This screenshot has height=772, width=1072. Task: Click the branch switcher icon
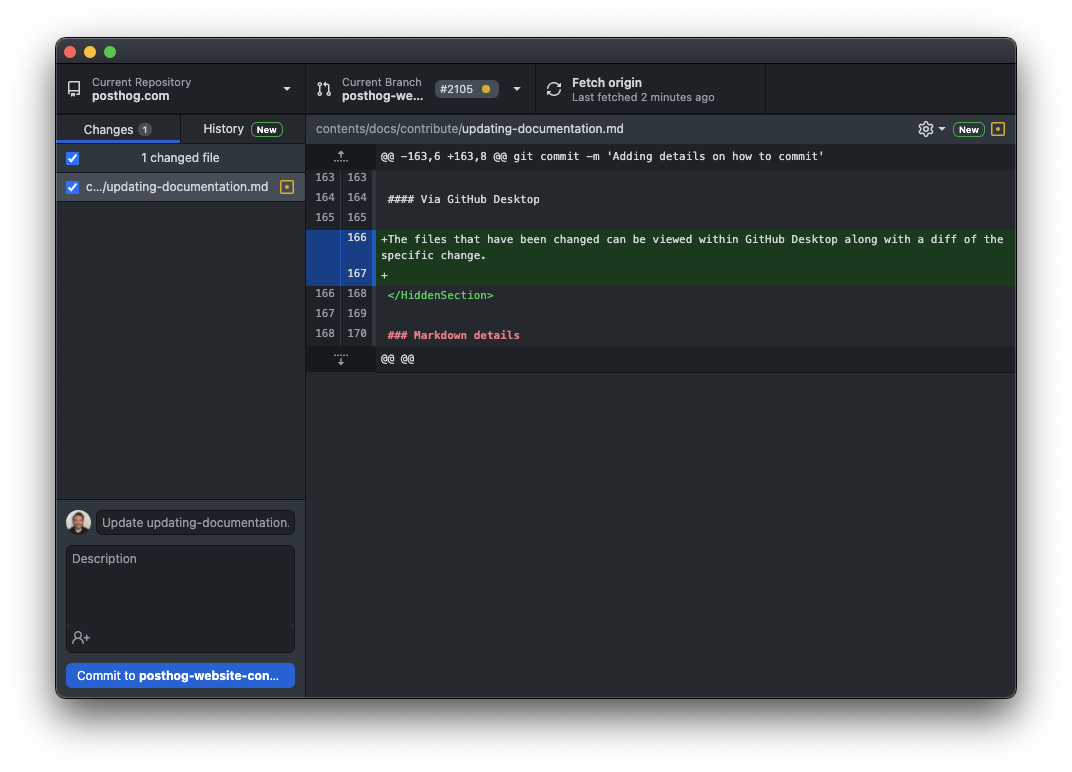(x=324, y=89)
